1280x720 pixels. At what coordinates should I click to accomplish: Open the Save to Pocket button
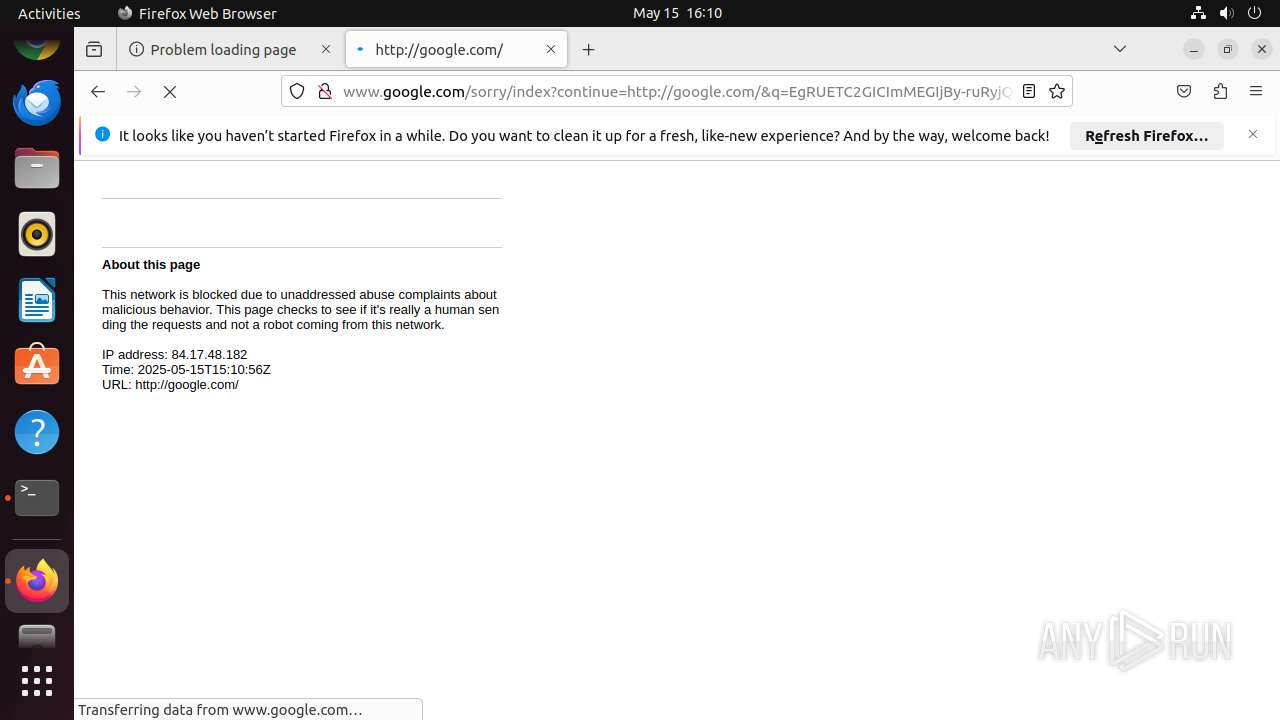(1184, 91)
